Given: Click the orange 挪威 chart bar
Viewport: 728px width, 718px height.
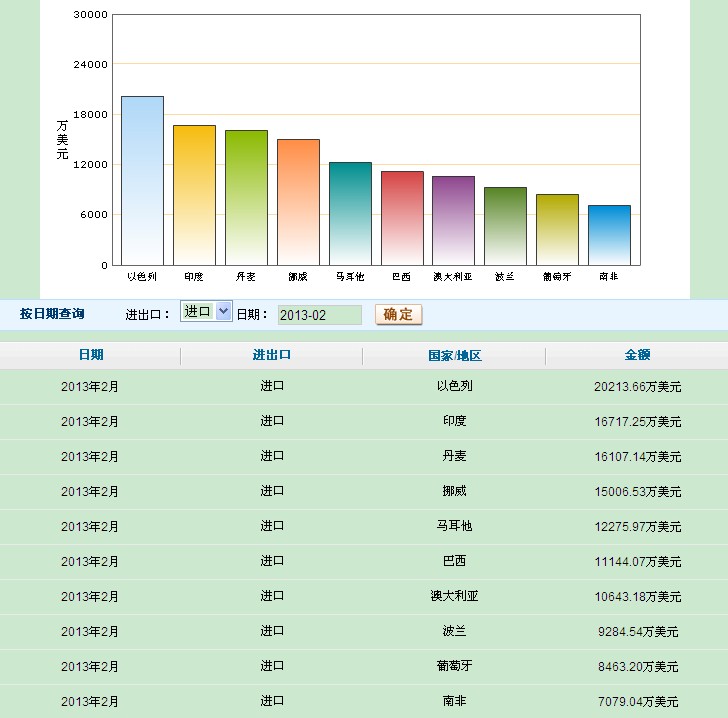Looking at the screenshot, I should coord(298,202).
